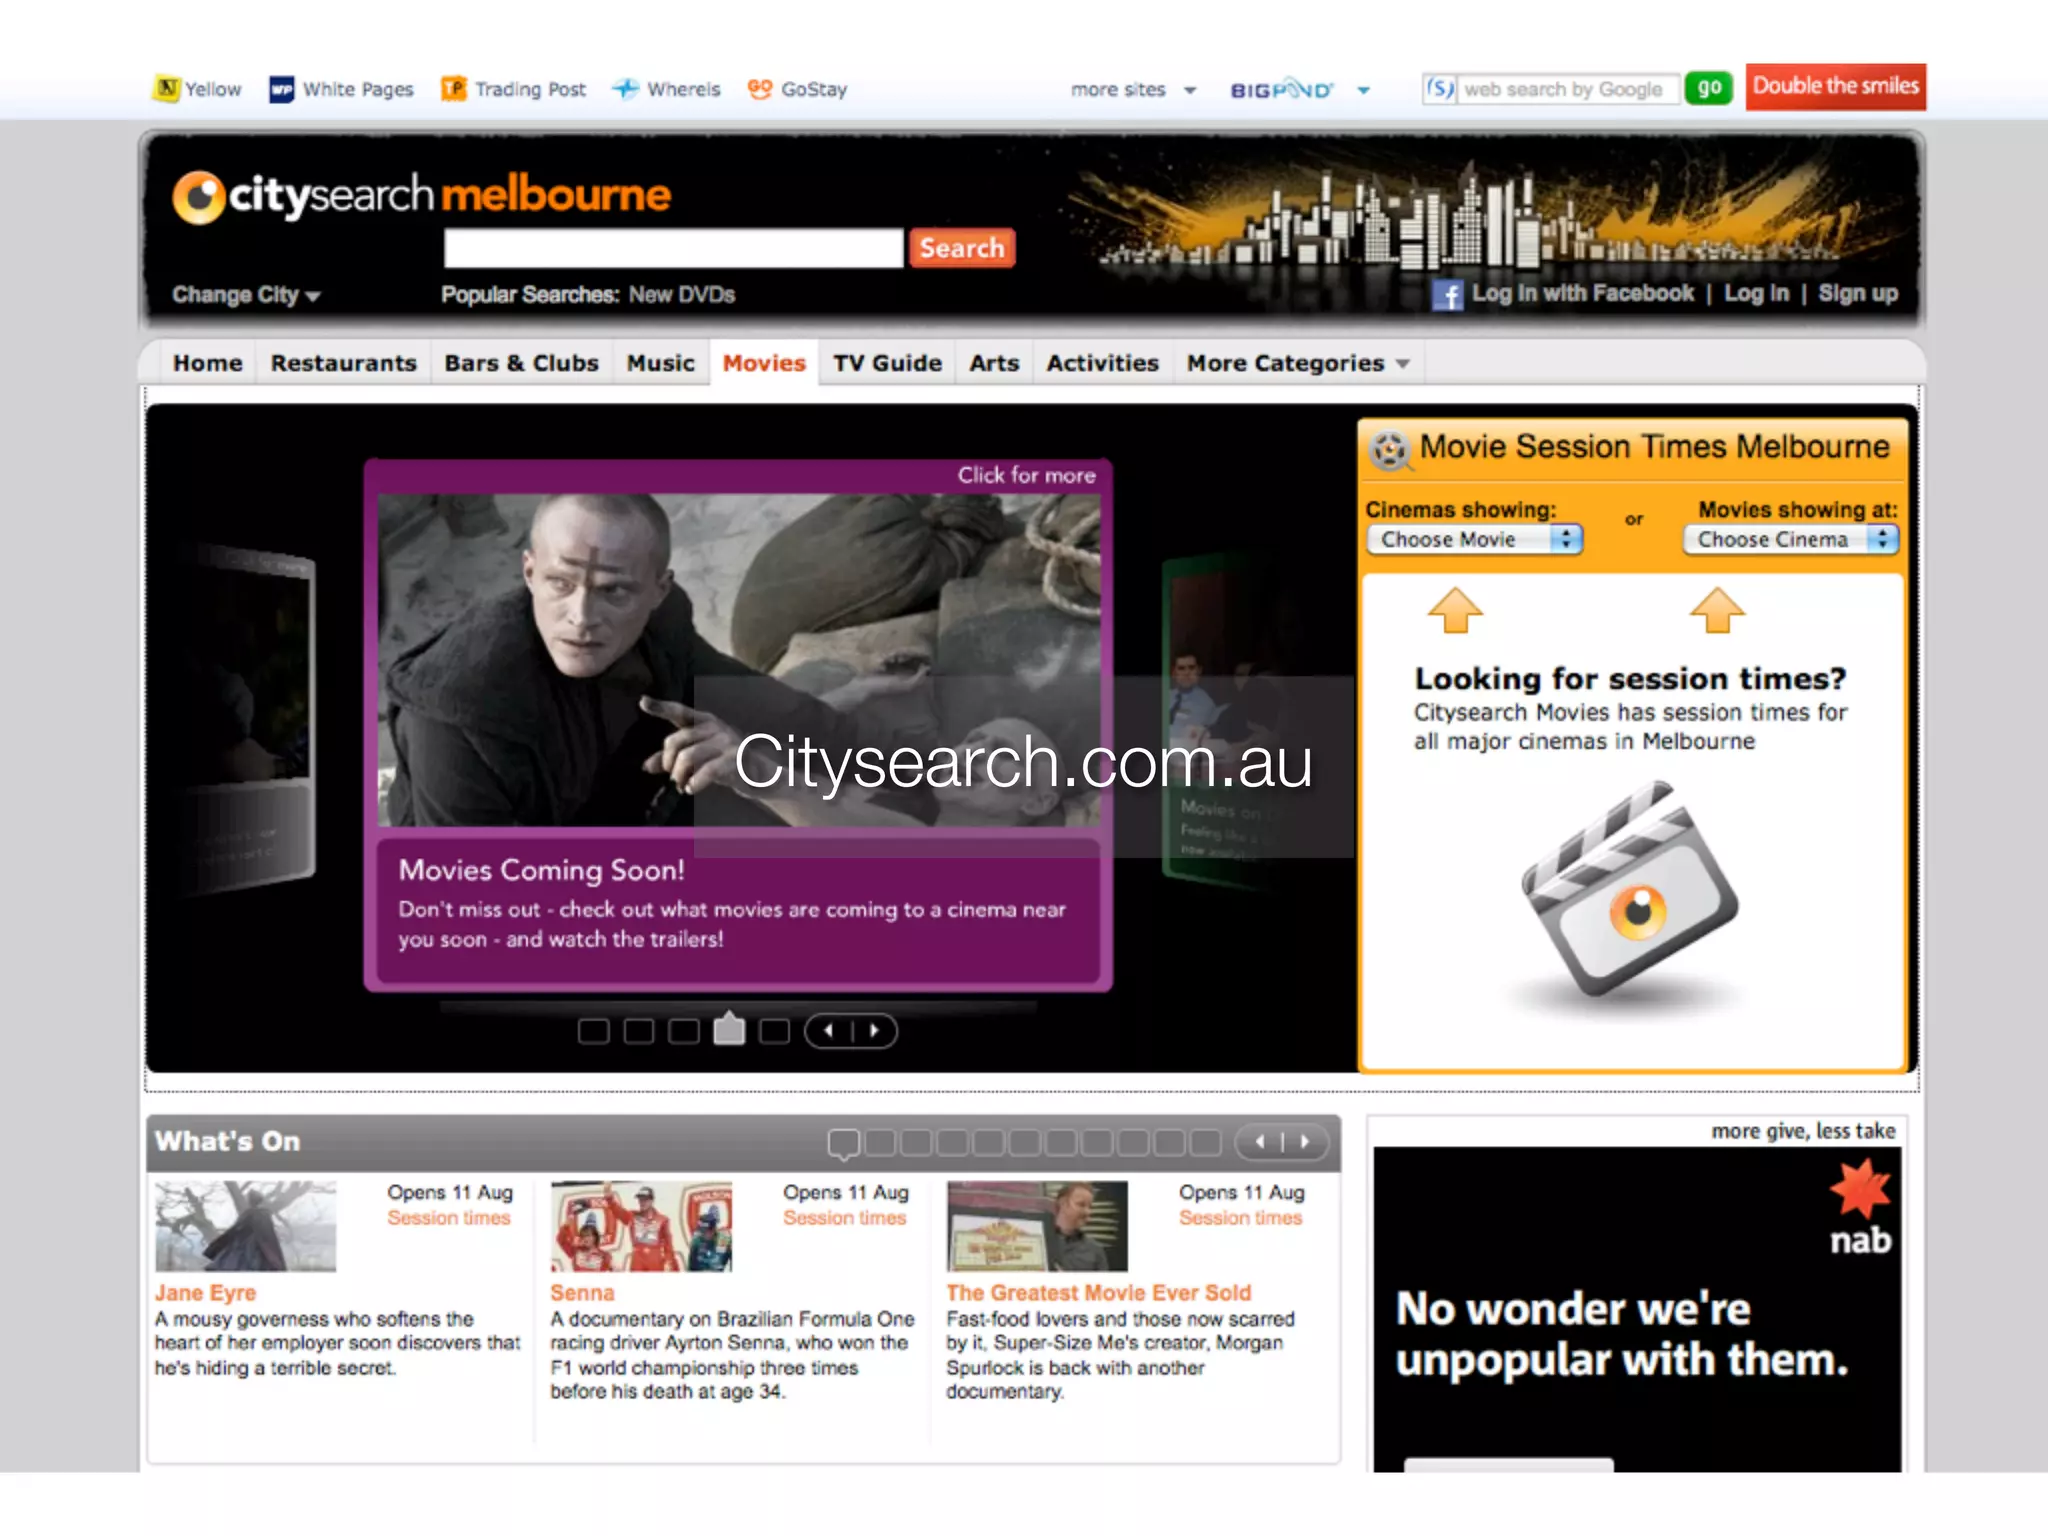This screenshot has height=1536, width=2048.
Task: Click the Yellow Pages icon
Action: pyautogui.click(x=167, y=89)
